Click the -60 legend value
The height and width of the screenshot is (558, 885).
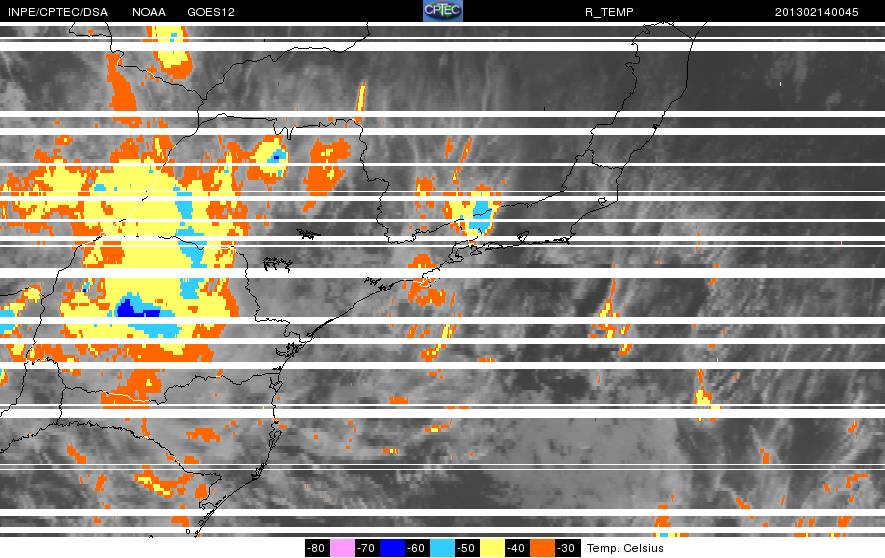(417, 548)
